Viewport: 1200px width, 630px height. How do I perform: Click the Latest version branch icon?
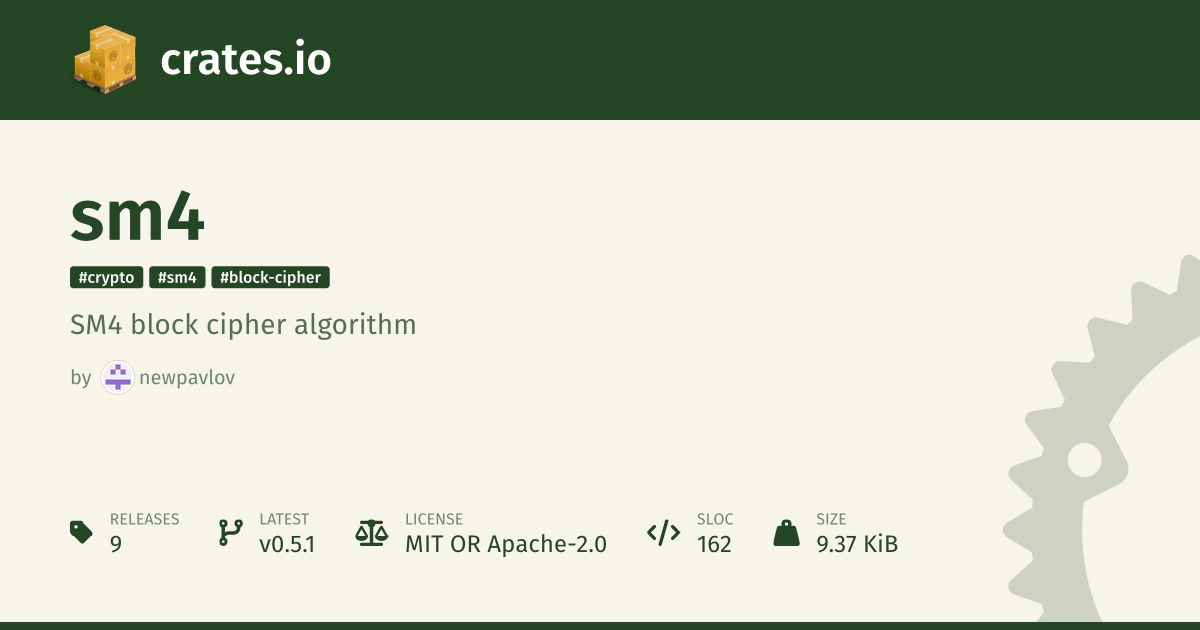click(231, 532)
